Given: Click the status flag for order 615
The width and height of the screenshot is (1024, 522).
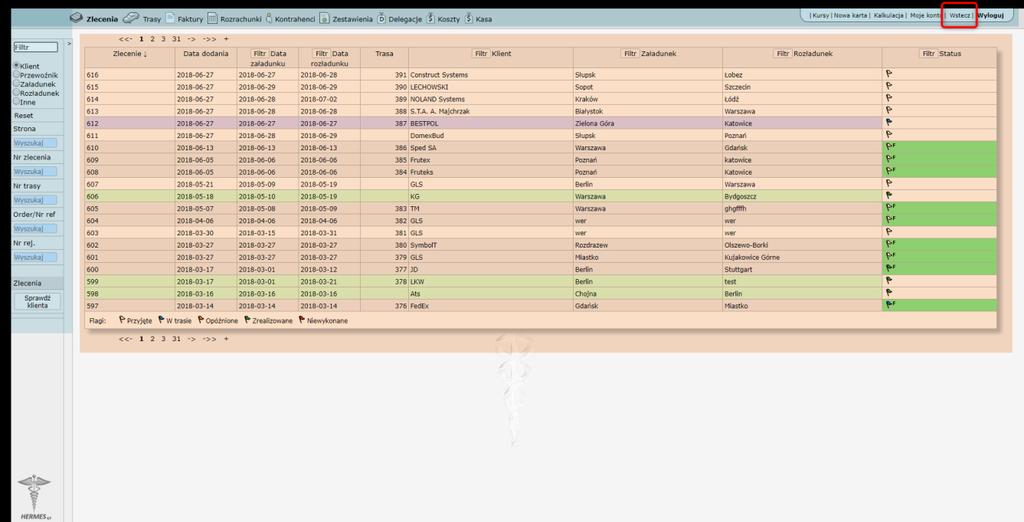Looking at the screenshot, I should tap(889, 86).
